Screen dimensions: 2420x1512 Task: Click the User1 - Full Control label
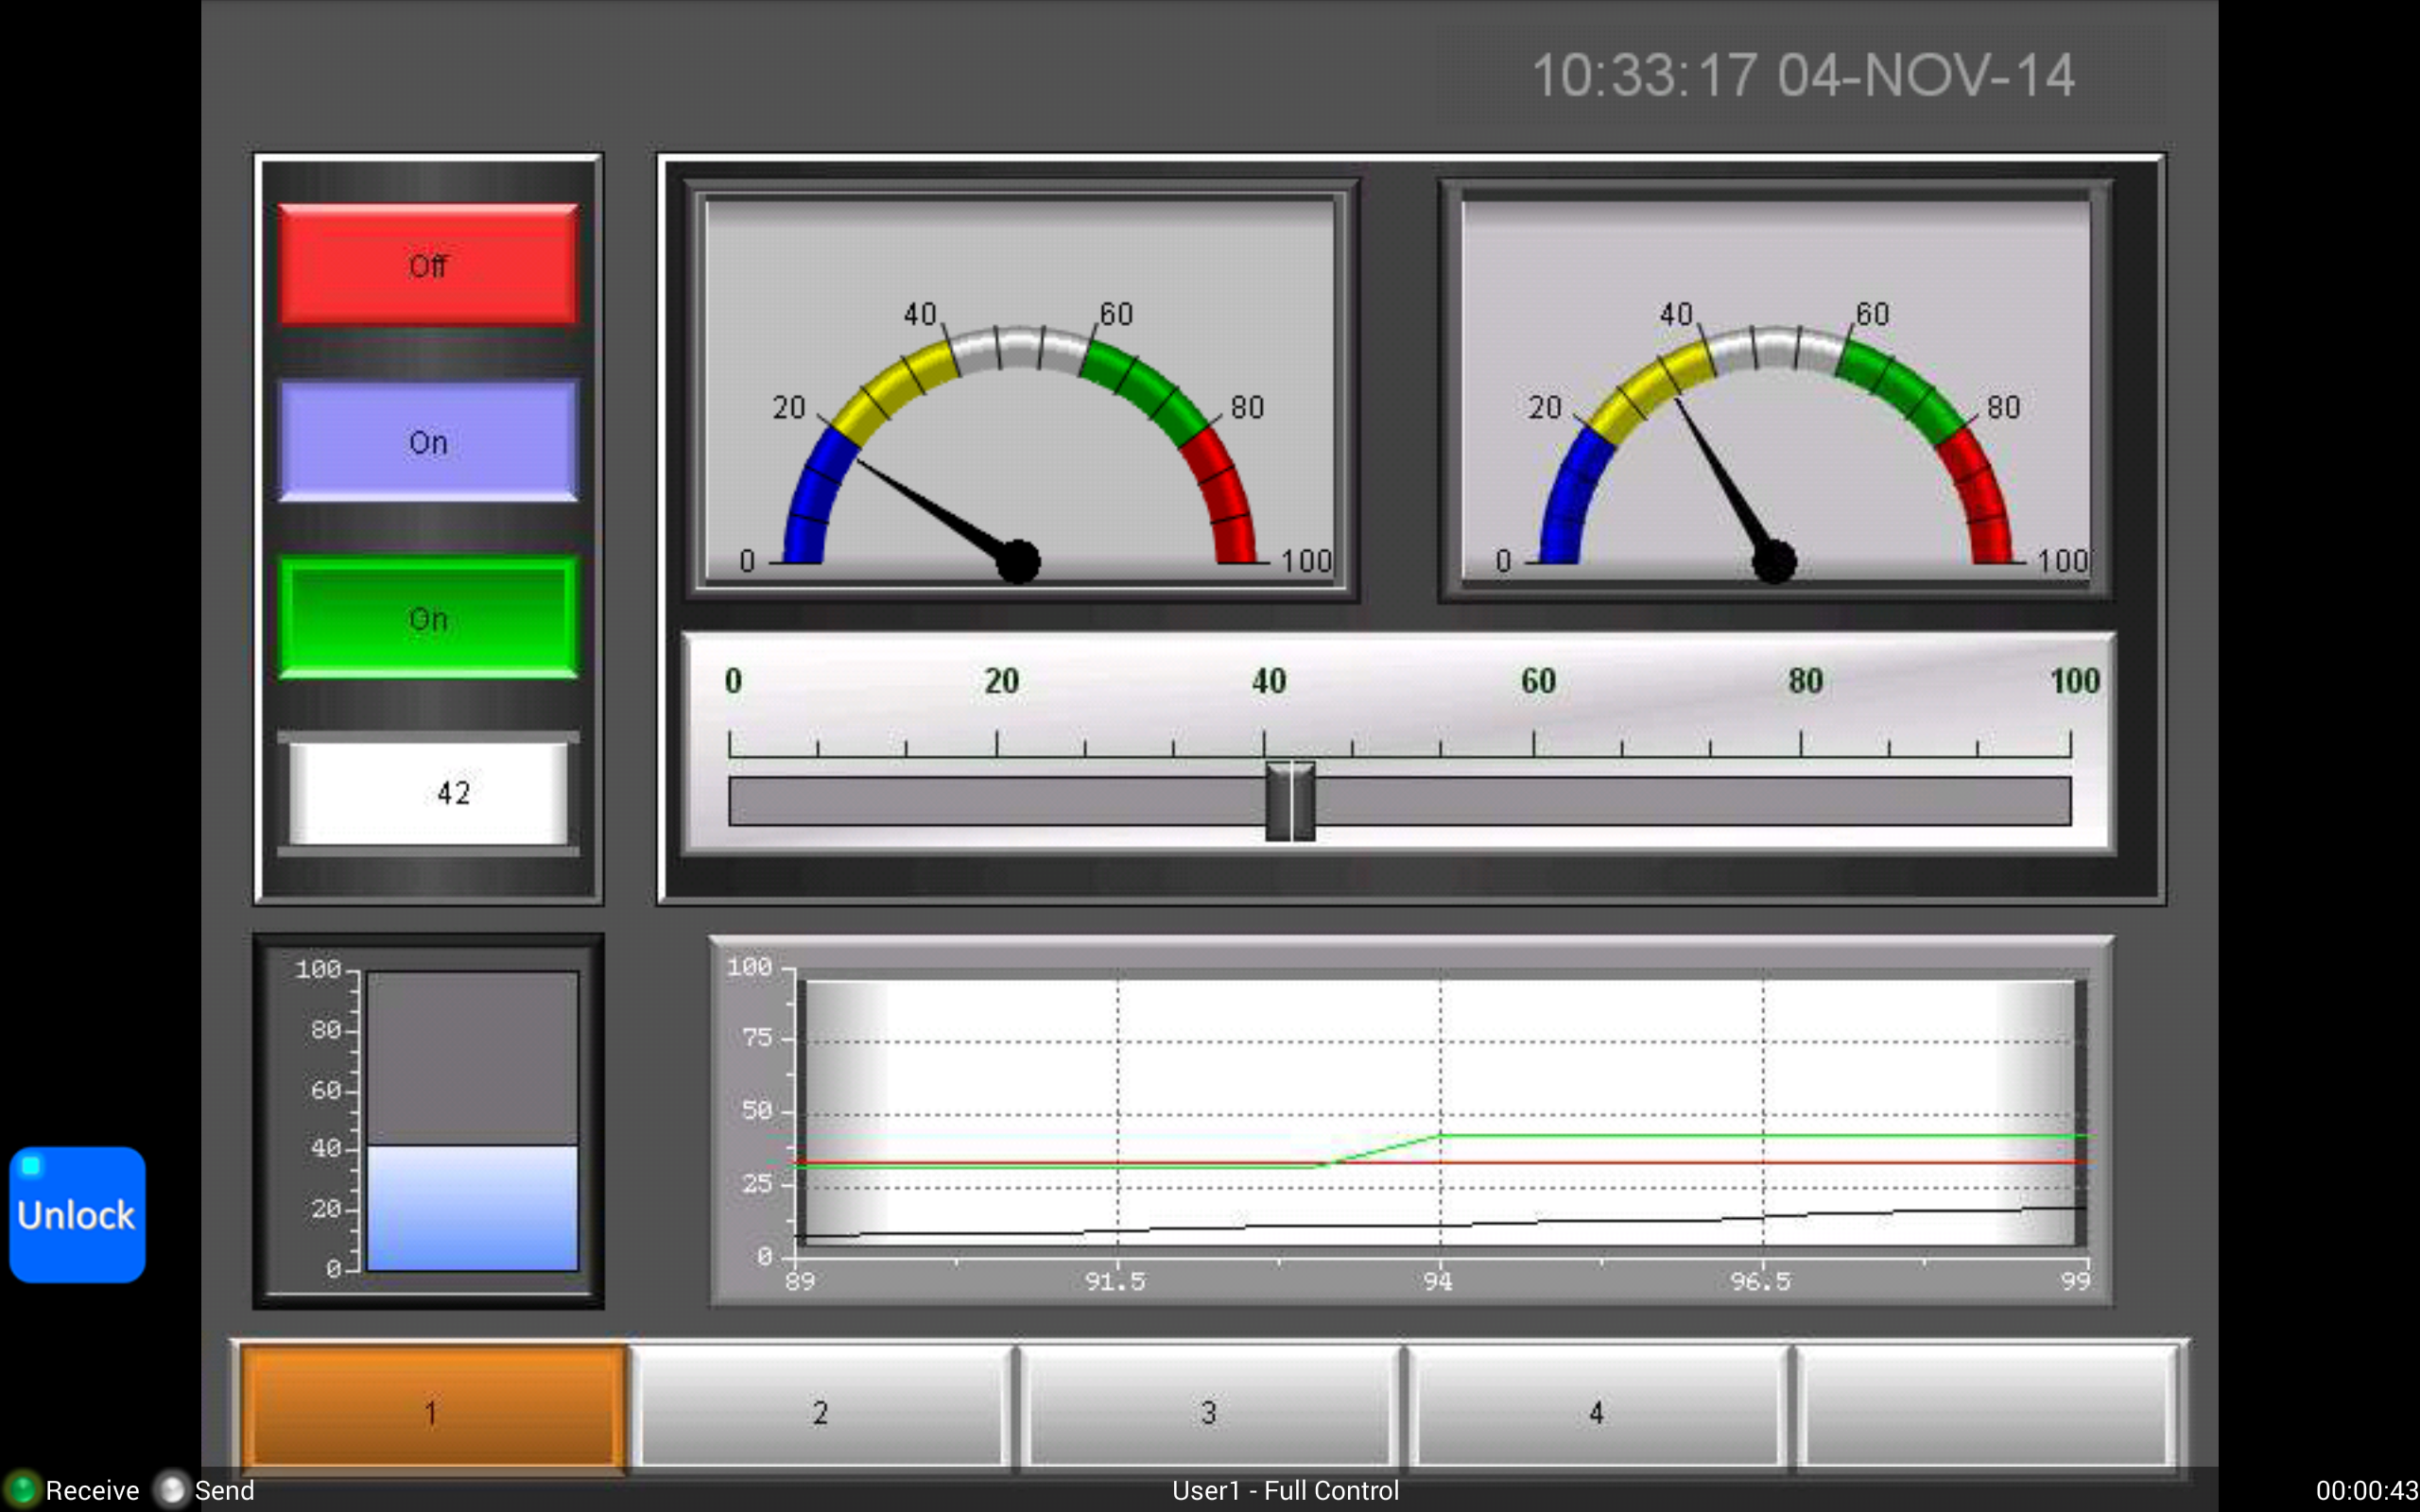click(1285, 1490)
